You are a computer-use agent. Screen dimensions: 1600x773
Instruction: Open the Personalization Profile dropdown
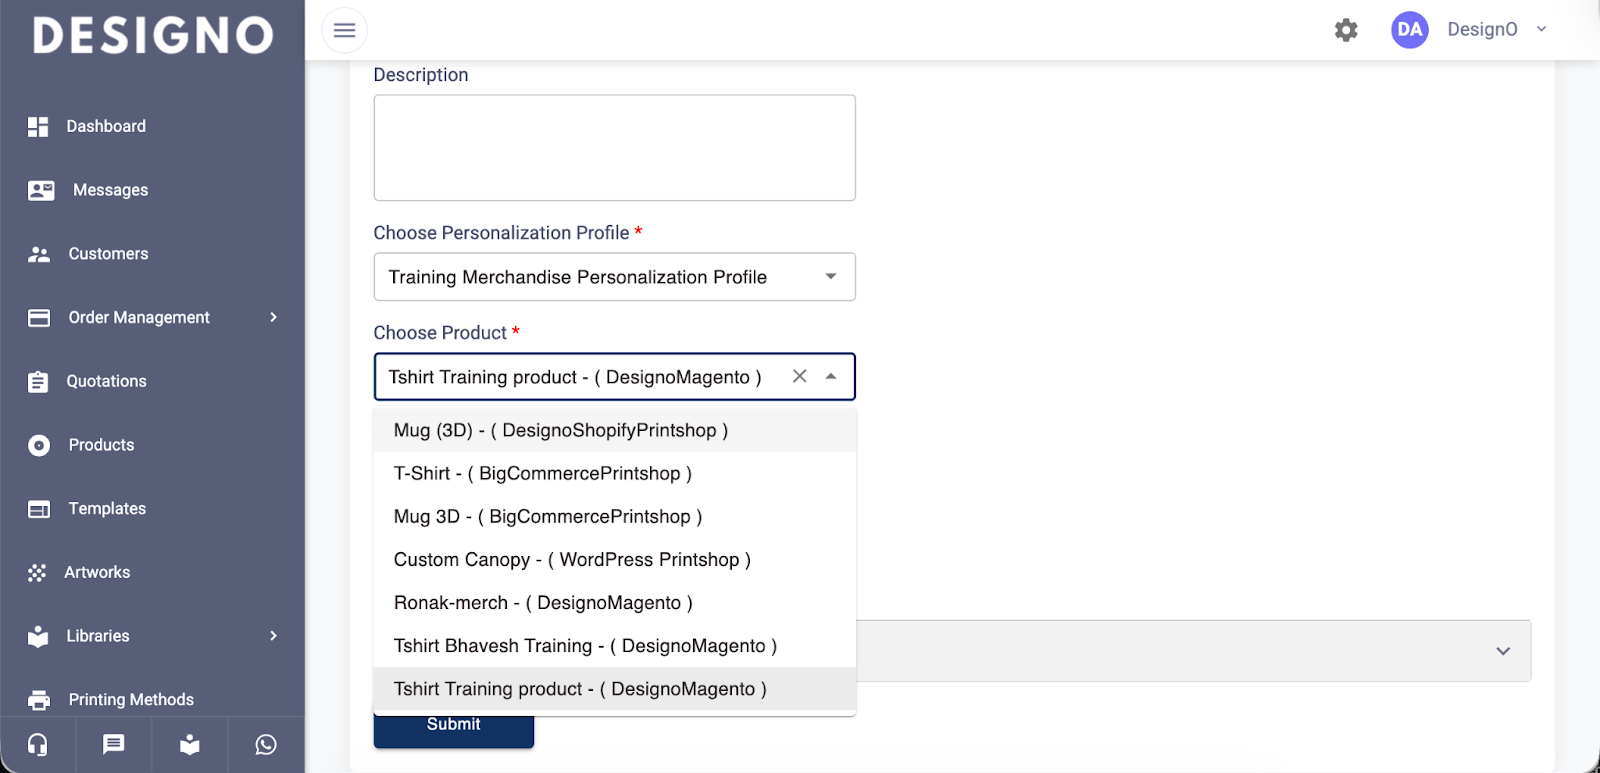coord(614,277)
